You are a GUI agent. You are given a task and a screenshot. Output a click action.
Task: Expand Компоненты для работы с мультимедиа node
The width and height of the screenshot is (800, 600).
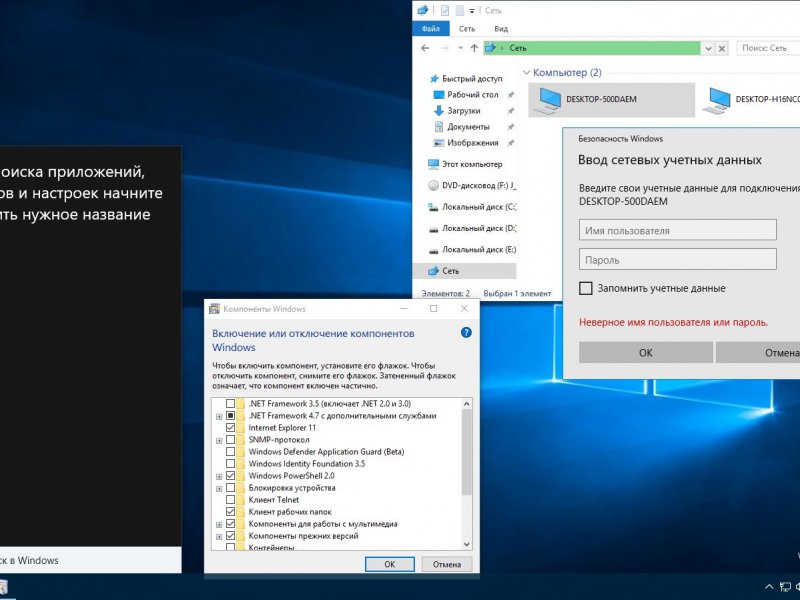(x=219, y=524)
